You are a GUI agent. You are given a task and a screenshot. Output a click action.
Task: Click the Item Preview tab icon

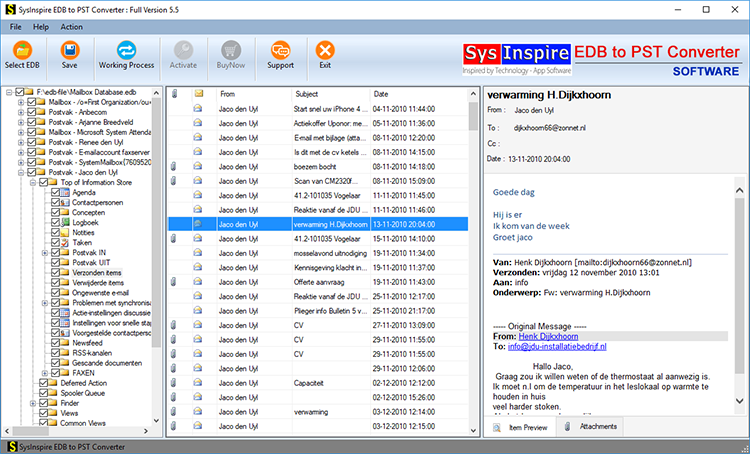tap(497, 427)
